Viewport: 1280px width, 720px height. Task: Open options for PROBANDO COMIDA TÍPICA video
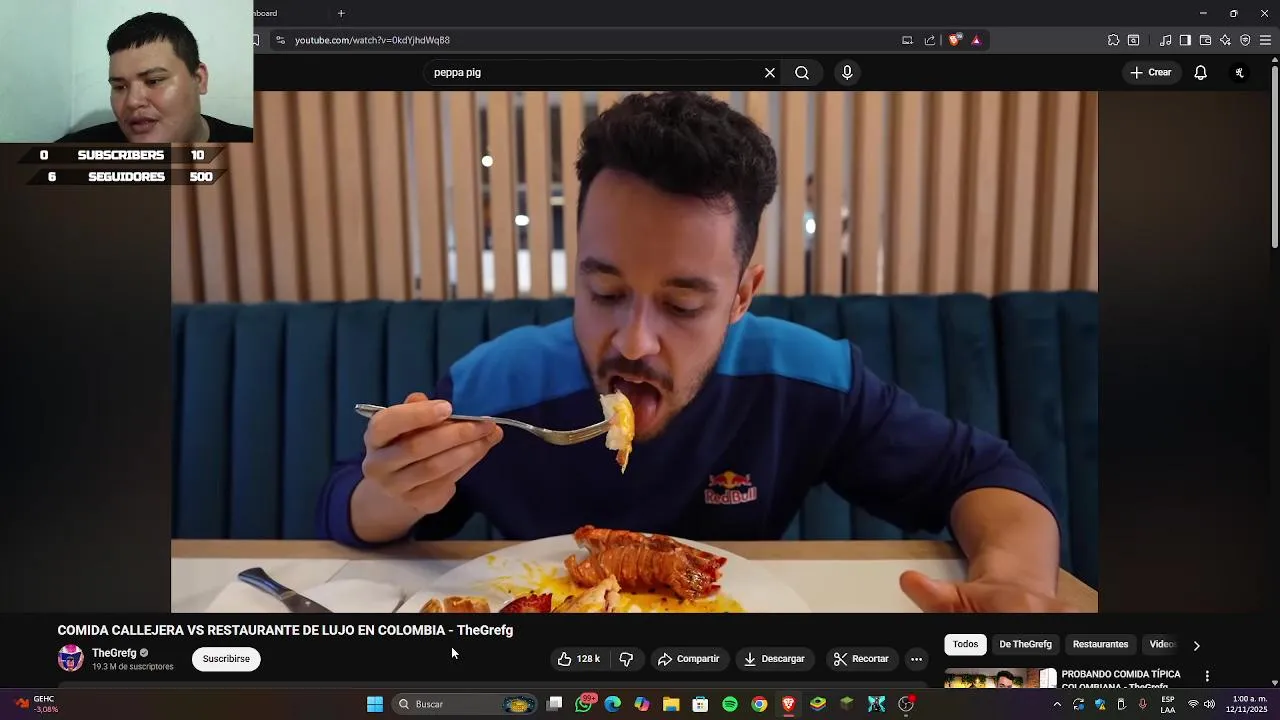click(1207, 676)
